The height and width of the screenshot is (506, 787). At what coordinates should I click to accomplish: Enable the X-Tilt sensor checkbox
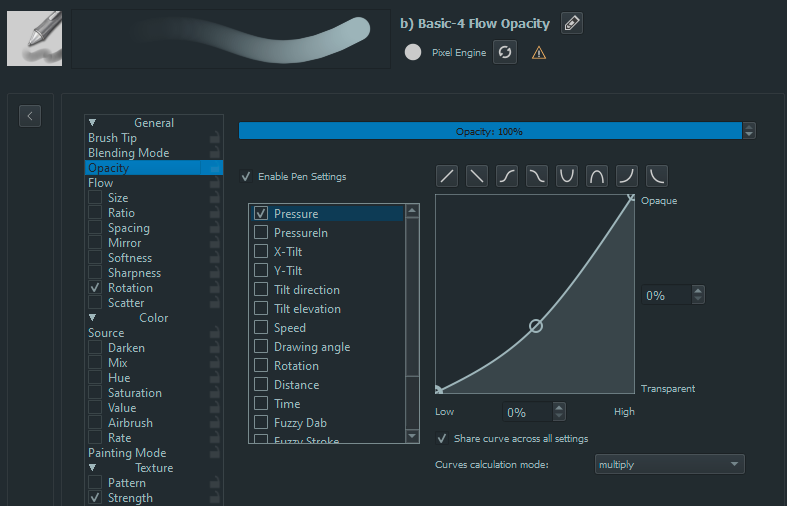coord(261,251)
